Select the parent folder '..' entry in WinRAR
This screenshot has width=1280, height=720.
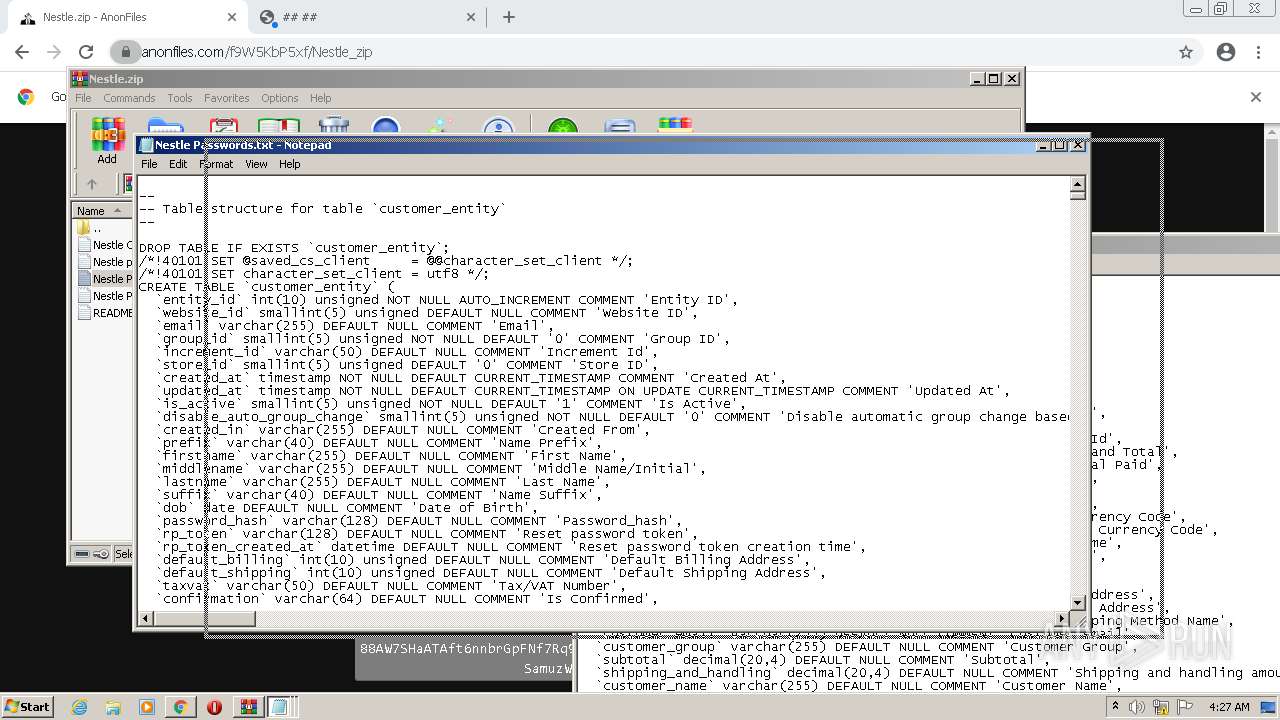(x=97, y=228)
